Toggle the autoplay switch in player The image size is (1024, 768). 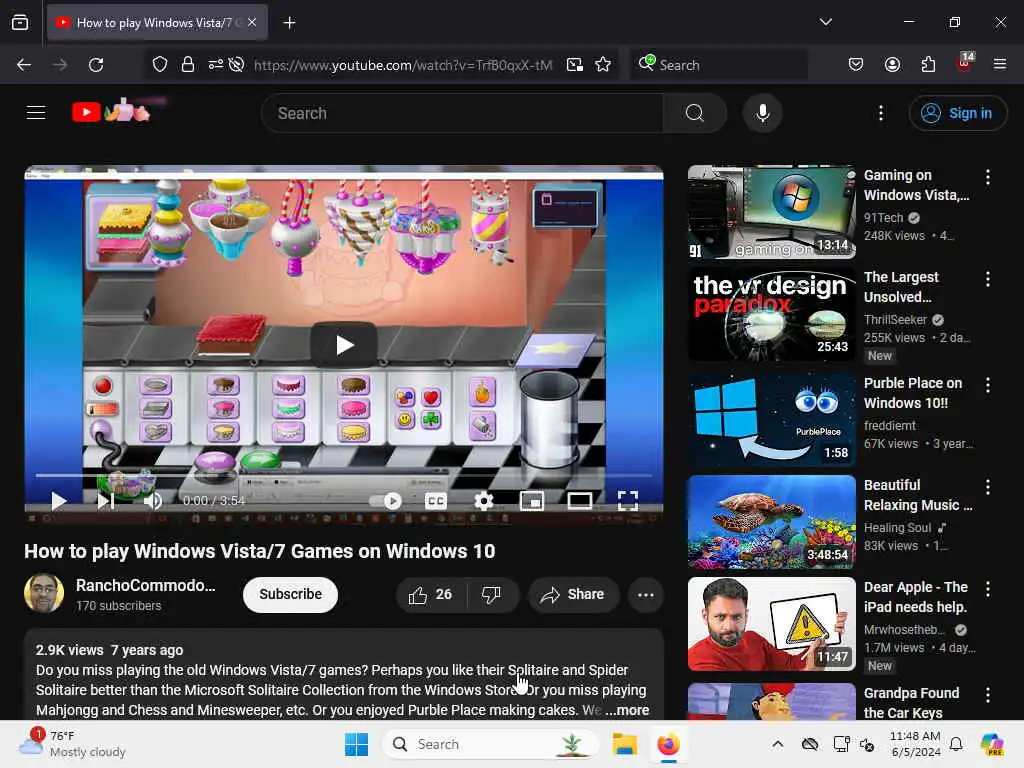[385, 501]
